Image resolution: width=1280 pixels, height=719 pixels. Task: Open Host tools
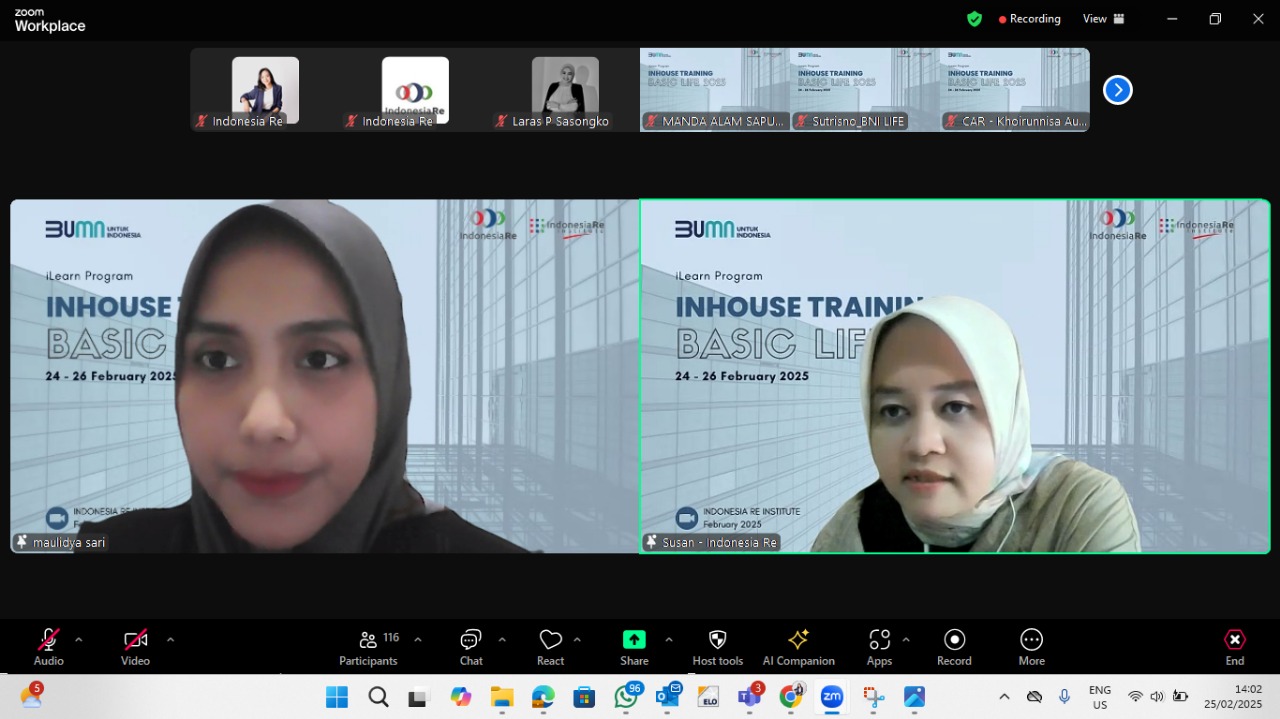pos(717,647)
